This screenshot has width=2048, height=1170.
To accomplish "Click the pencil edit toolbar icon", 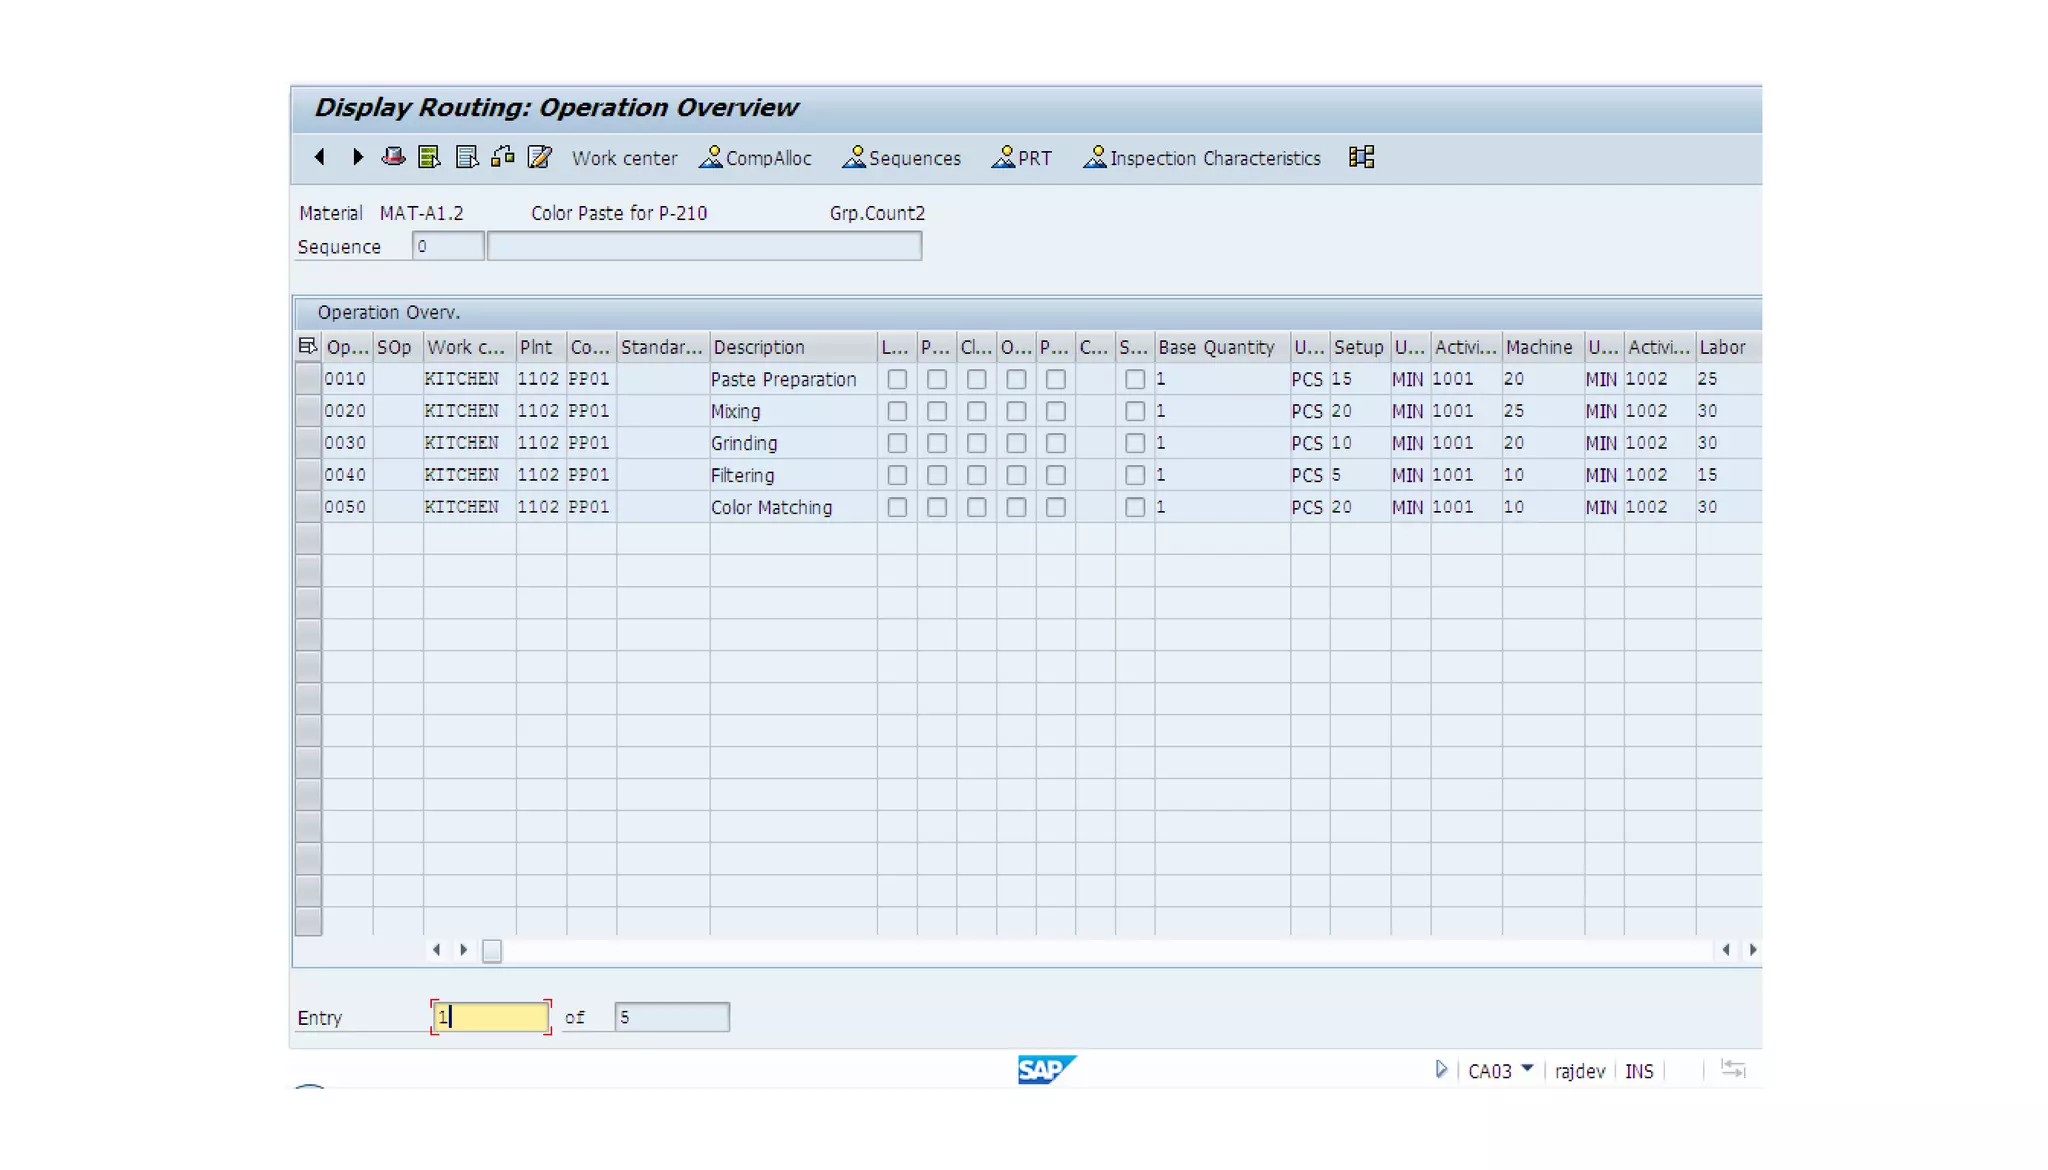I will [x=540, y=157].
